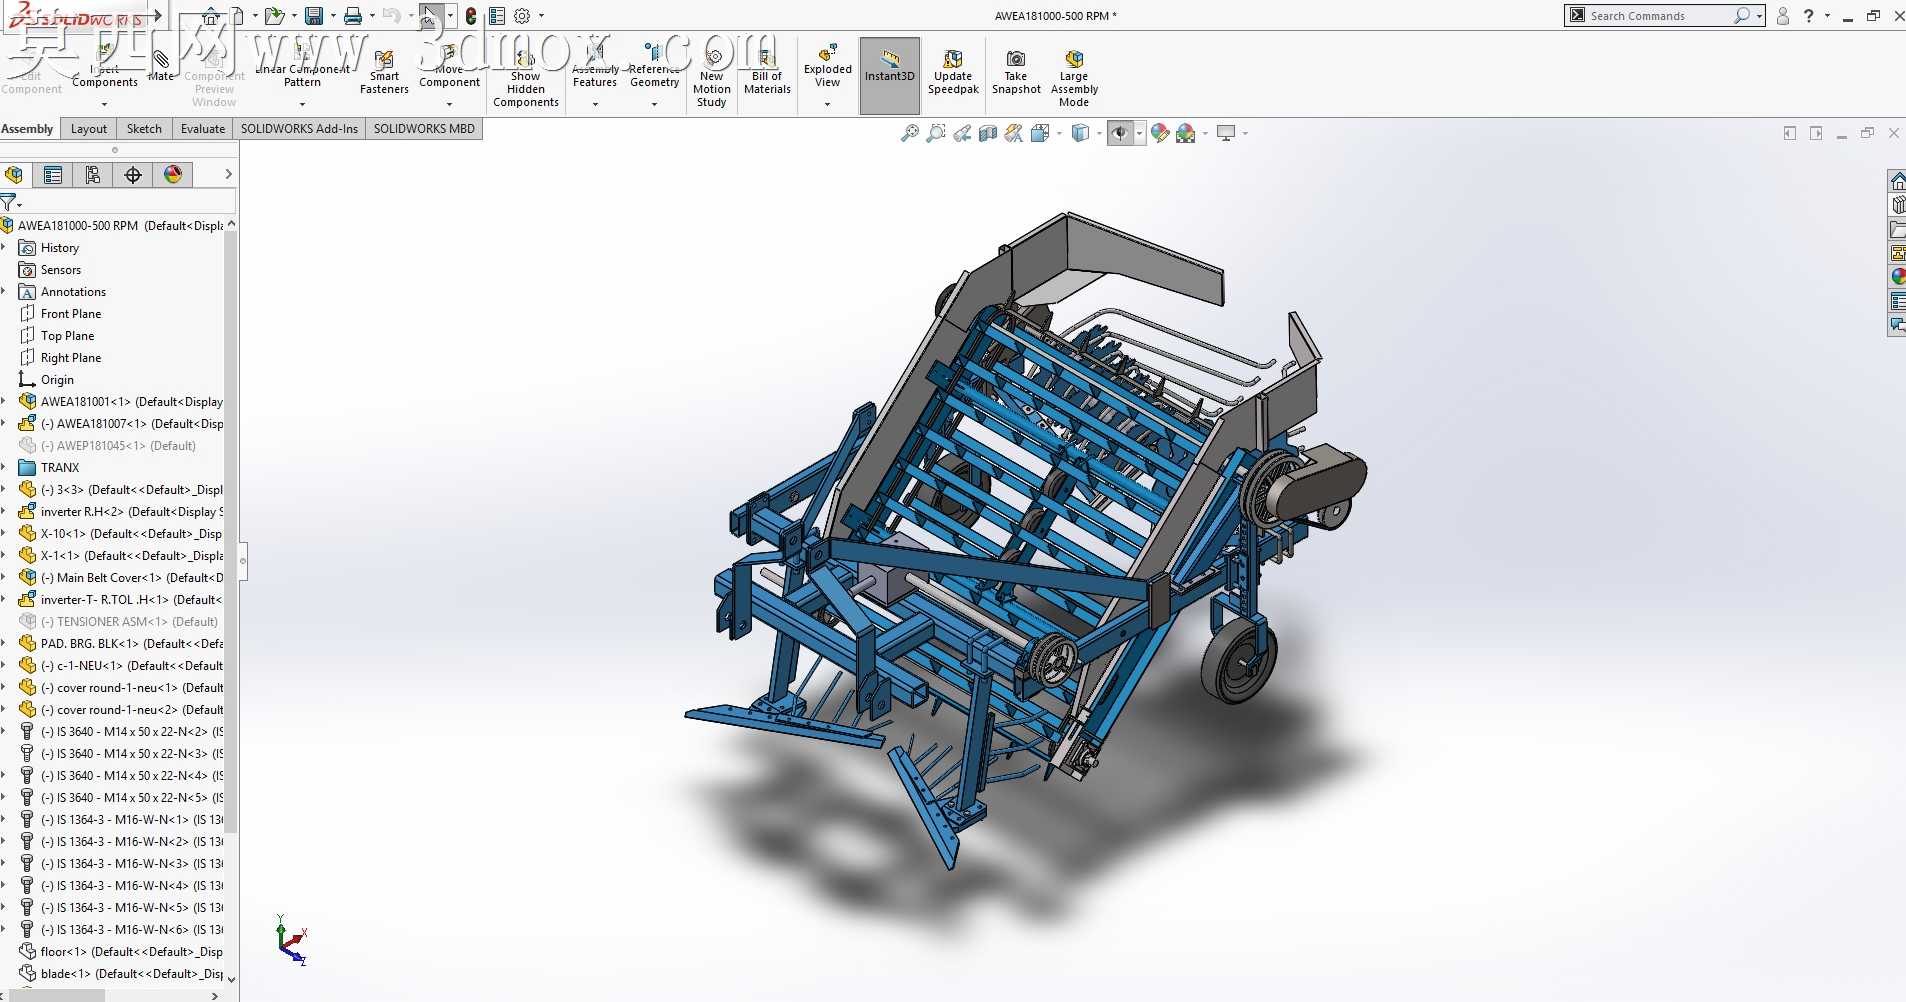Screen dimensions: 1906x1002
Task: Click the Save disk icon
Action: pyautogui.click(x=314, y=16)
